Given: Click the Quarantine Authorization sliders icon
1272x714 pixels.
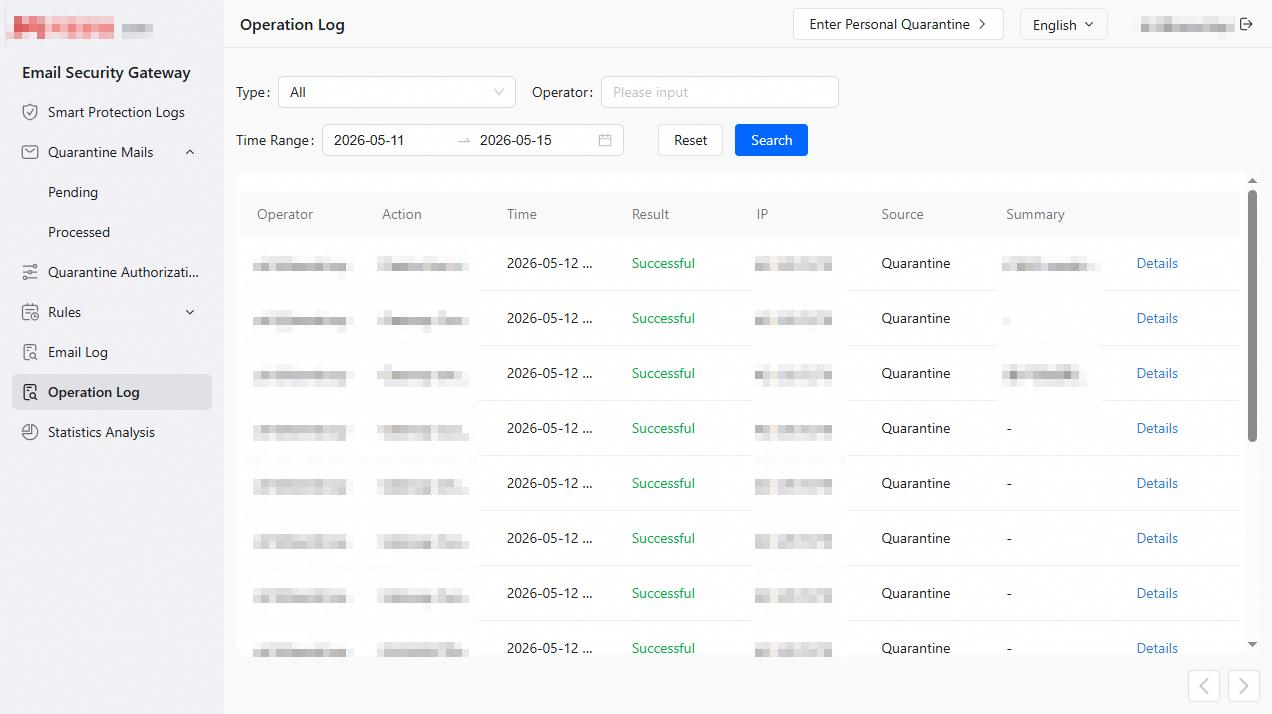Looking at the screenshot, I should pyautogui.click(x=30, y=272).
